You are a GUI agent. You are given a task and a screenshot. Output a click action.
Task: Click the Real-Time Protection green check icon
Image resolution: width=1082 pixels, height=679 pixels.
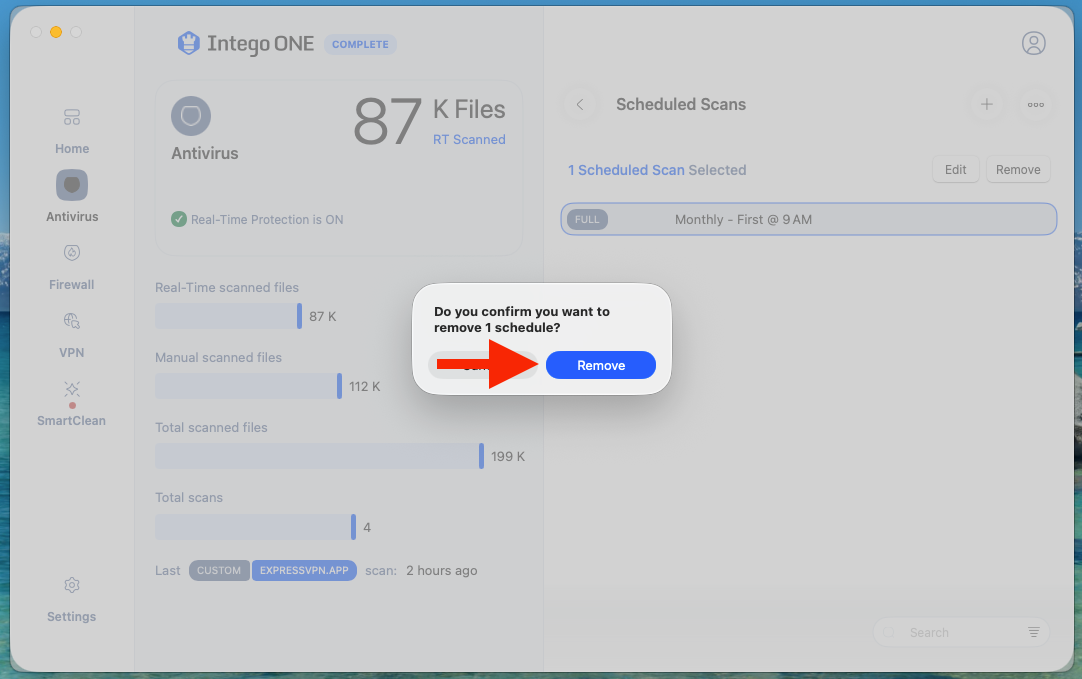point(179,219)
